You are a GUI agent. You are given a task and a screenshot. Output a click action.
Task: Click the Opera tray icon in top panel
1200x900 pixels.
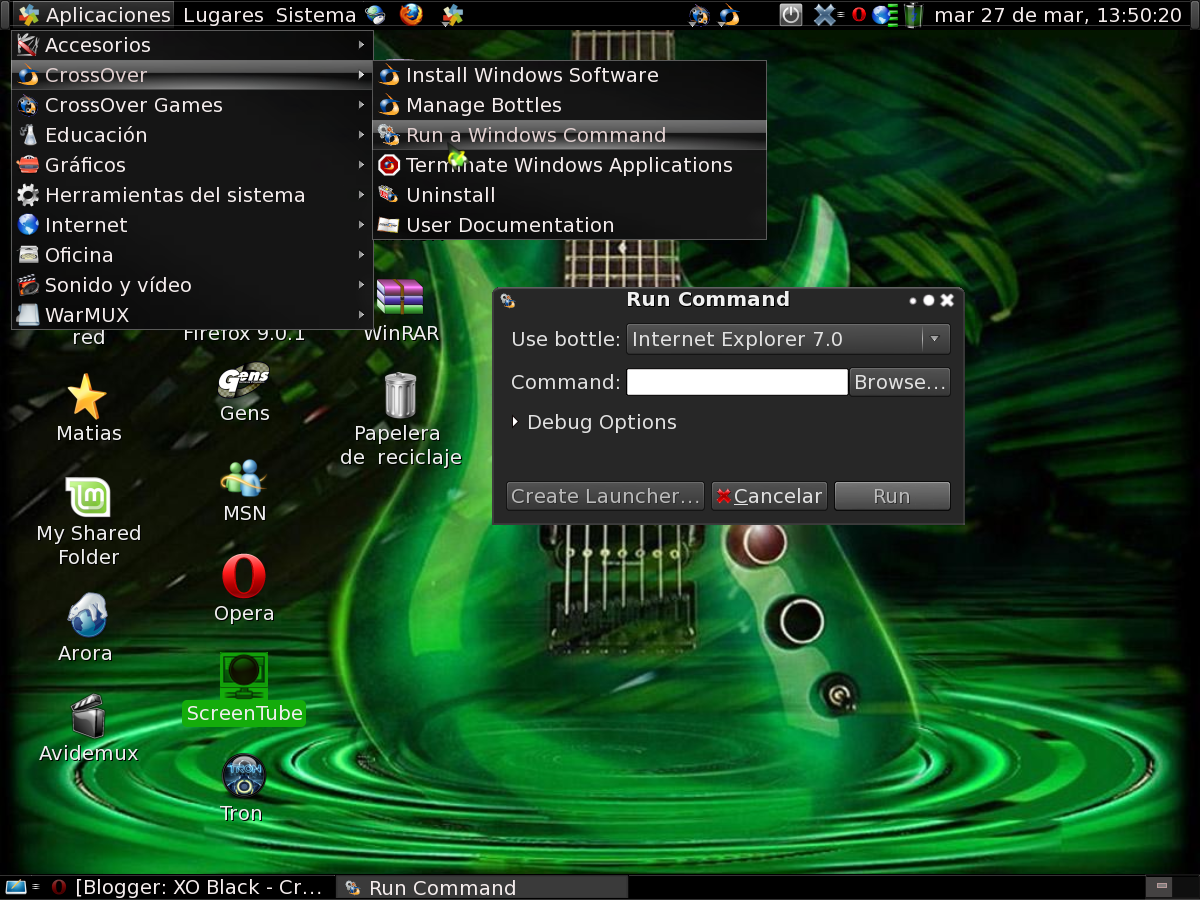[x=858, y=15]
